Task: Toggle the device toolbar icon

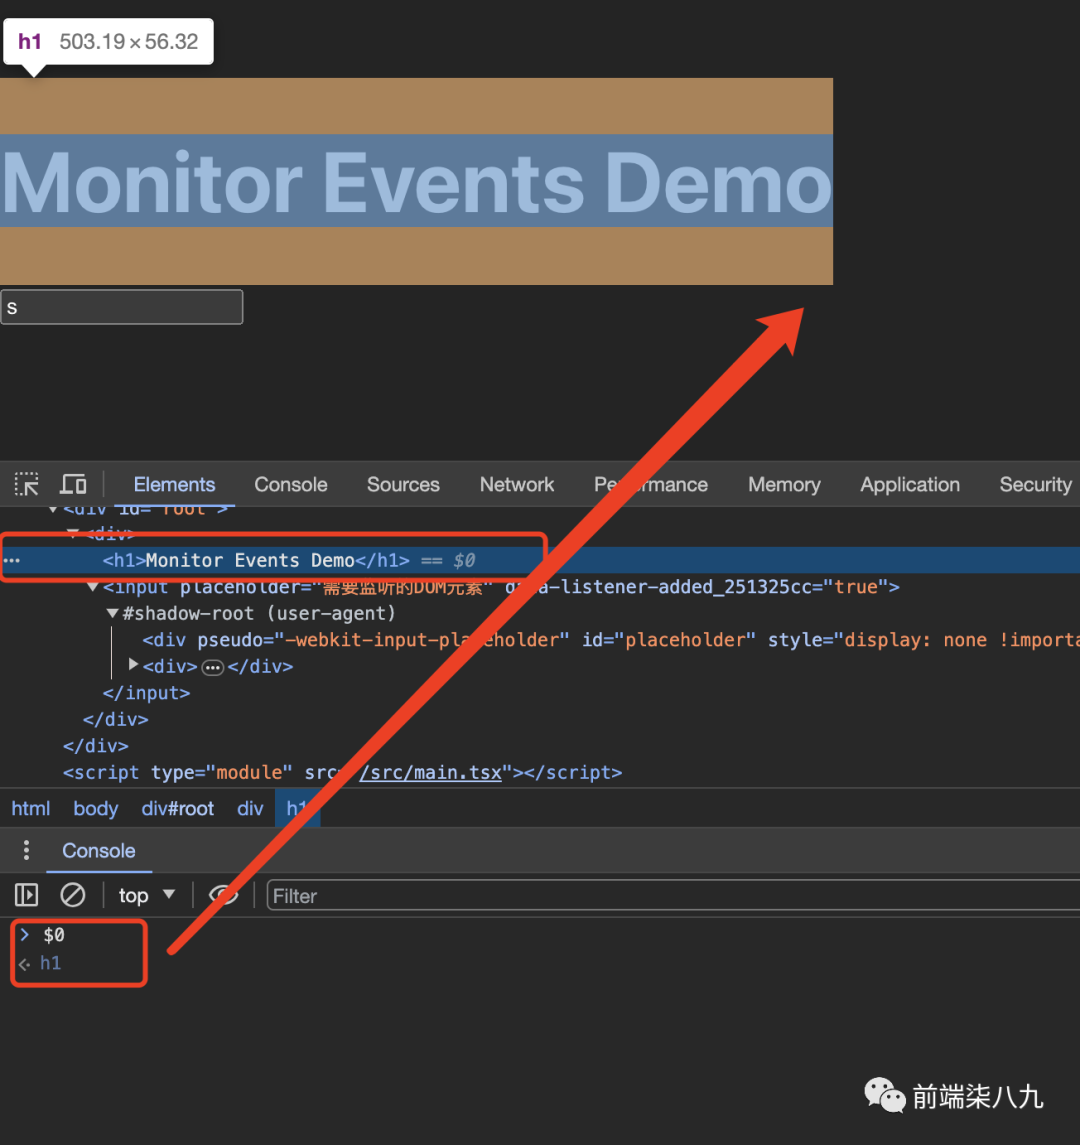Action: [x=73, y=484]
